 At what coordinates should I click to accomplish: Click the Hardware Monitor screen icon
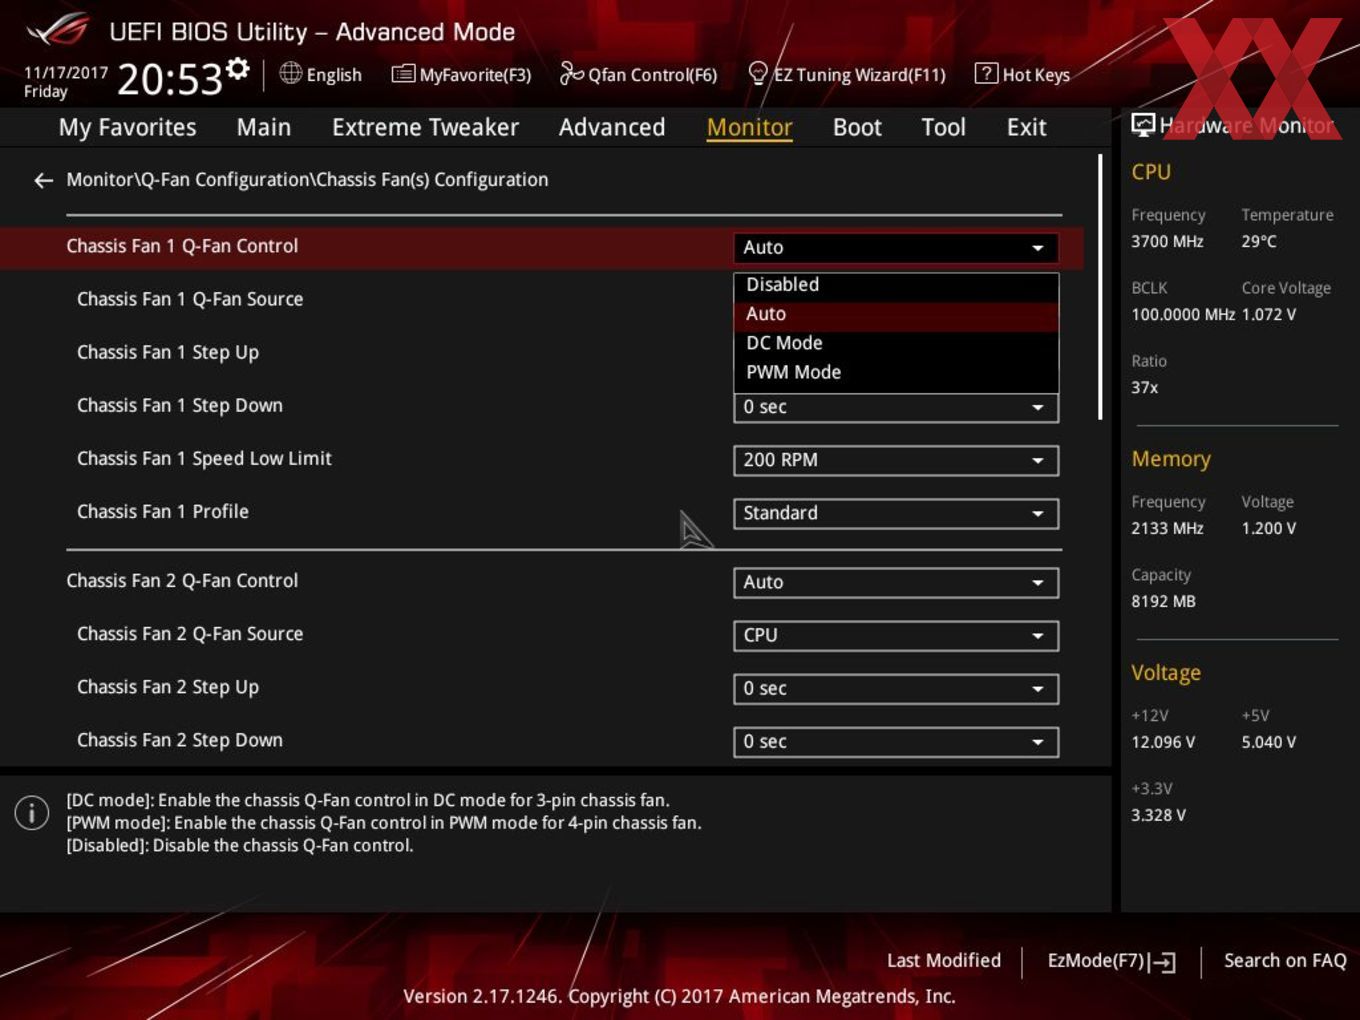pos(1143,125)
